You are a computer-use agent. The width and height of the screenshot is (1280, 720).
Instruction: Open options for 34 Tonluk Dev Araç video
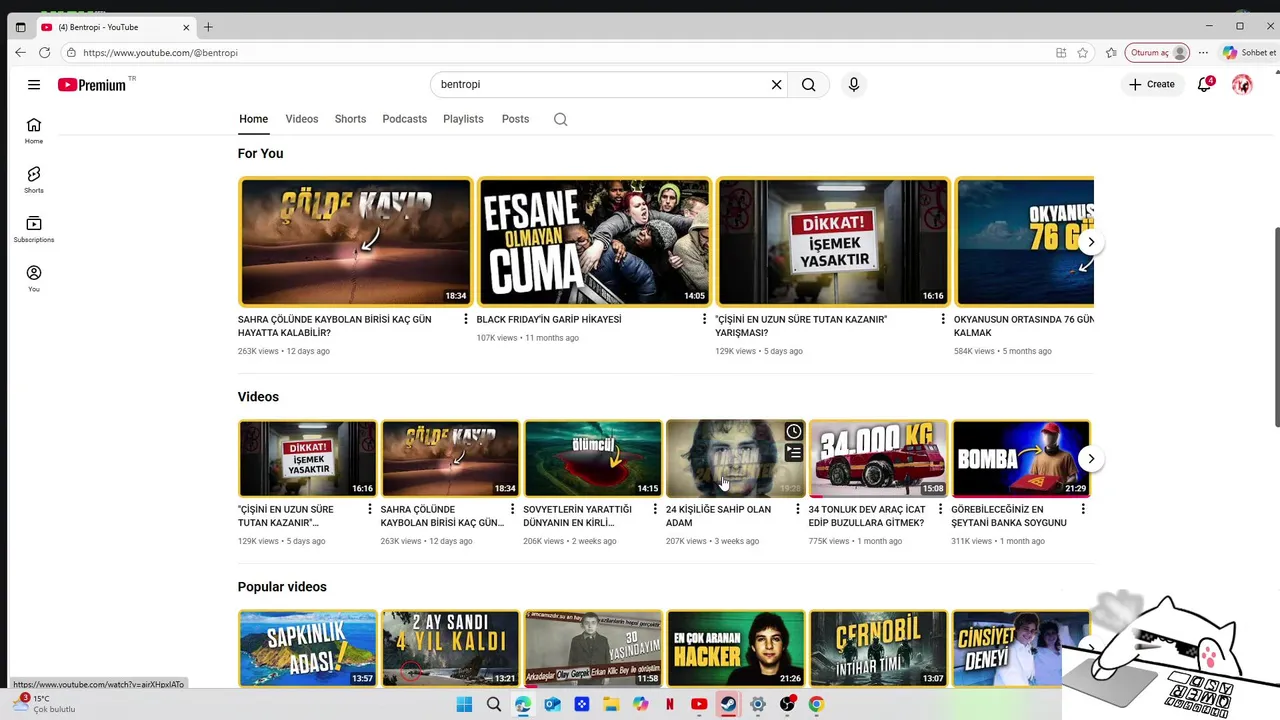pyautogui.click(x=940, y=509)
